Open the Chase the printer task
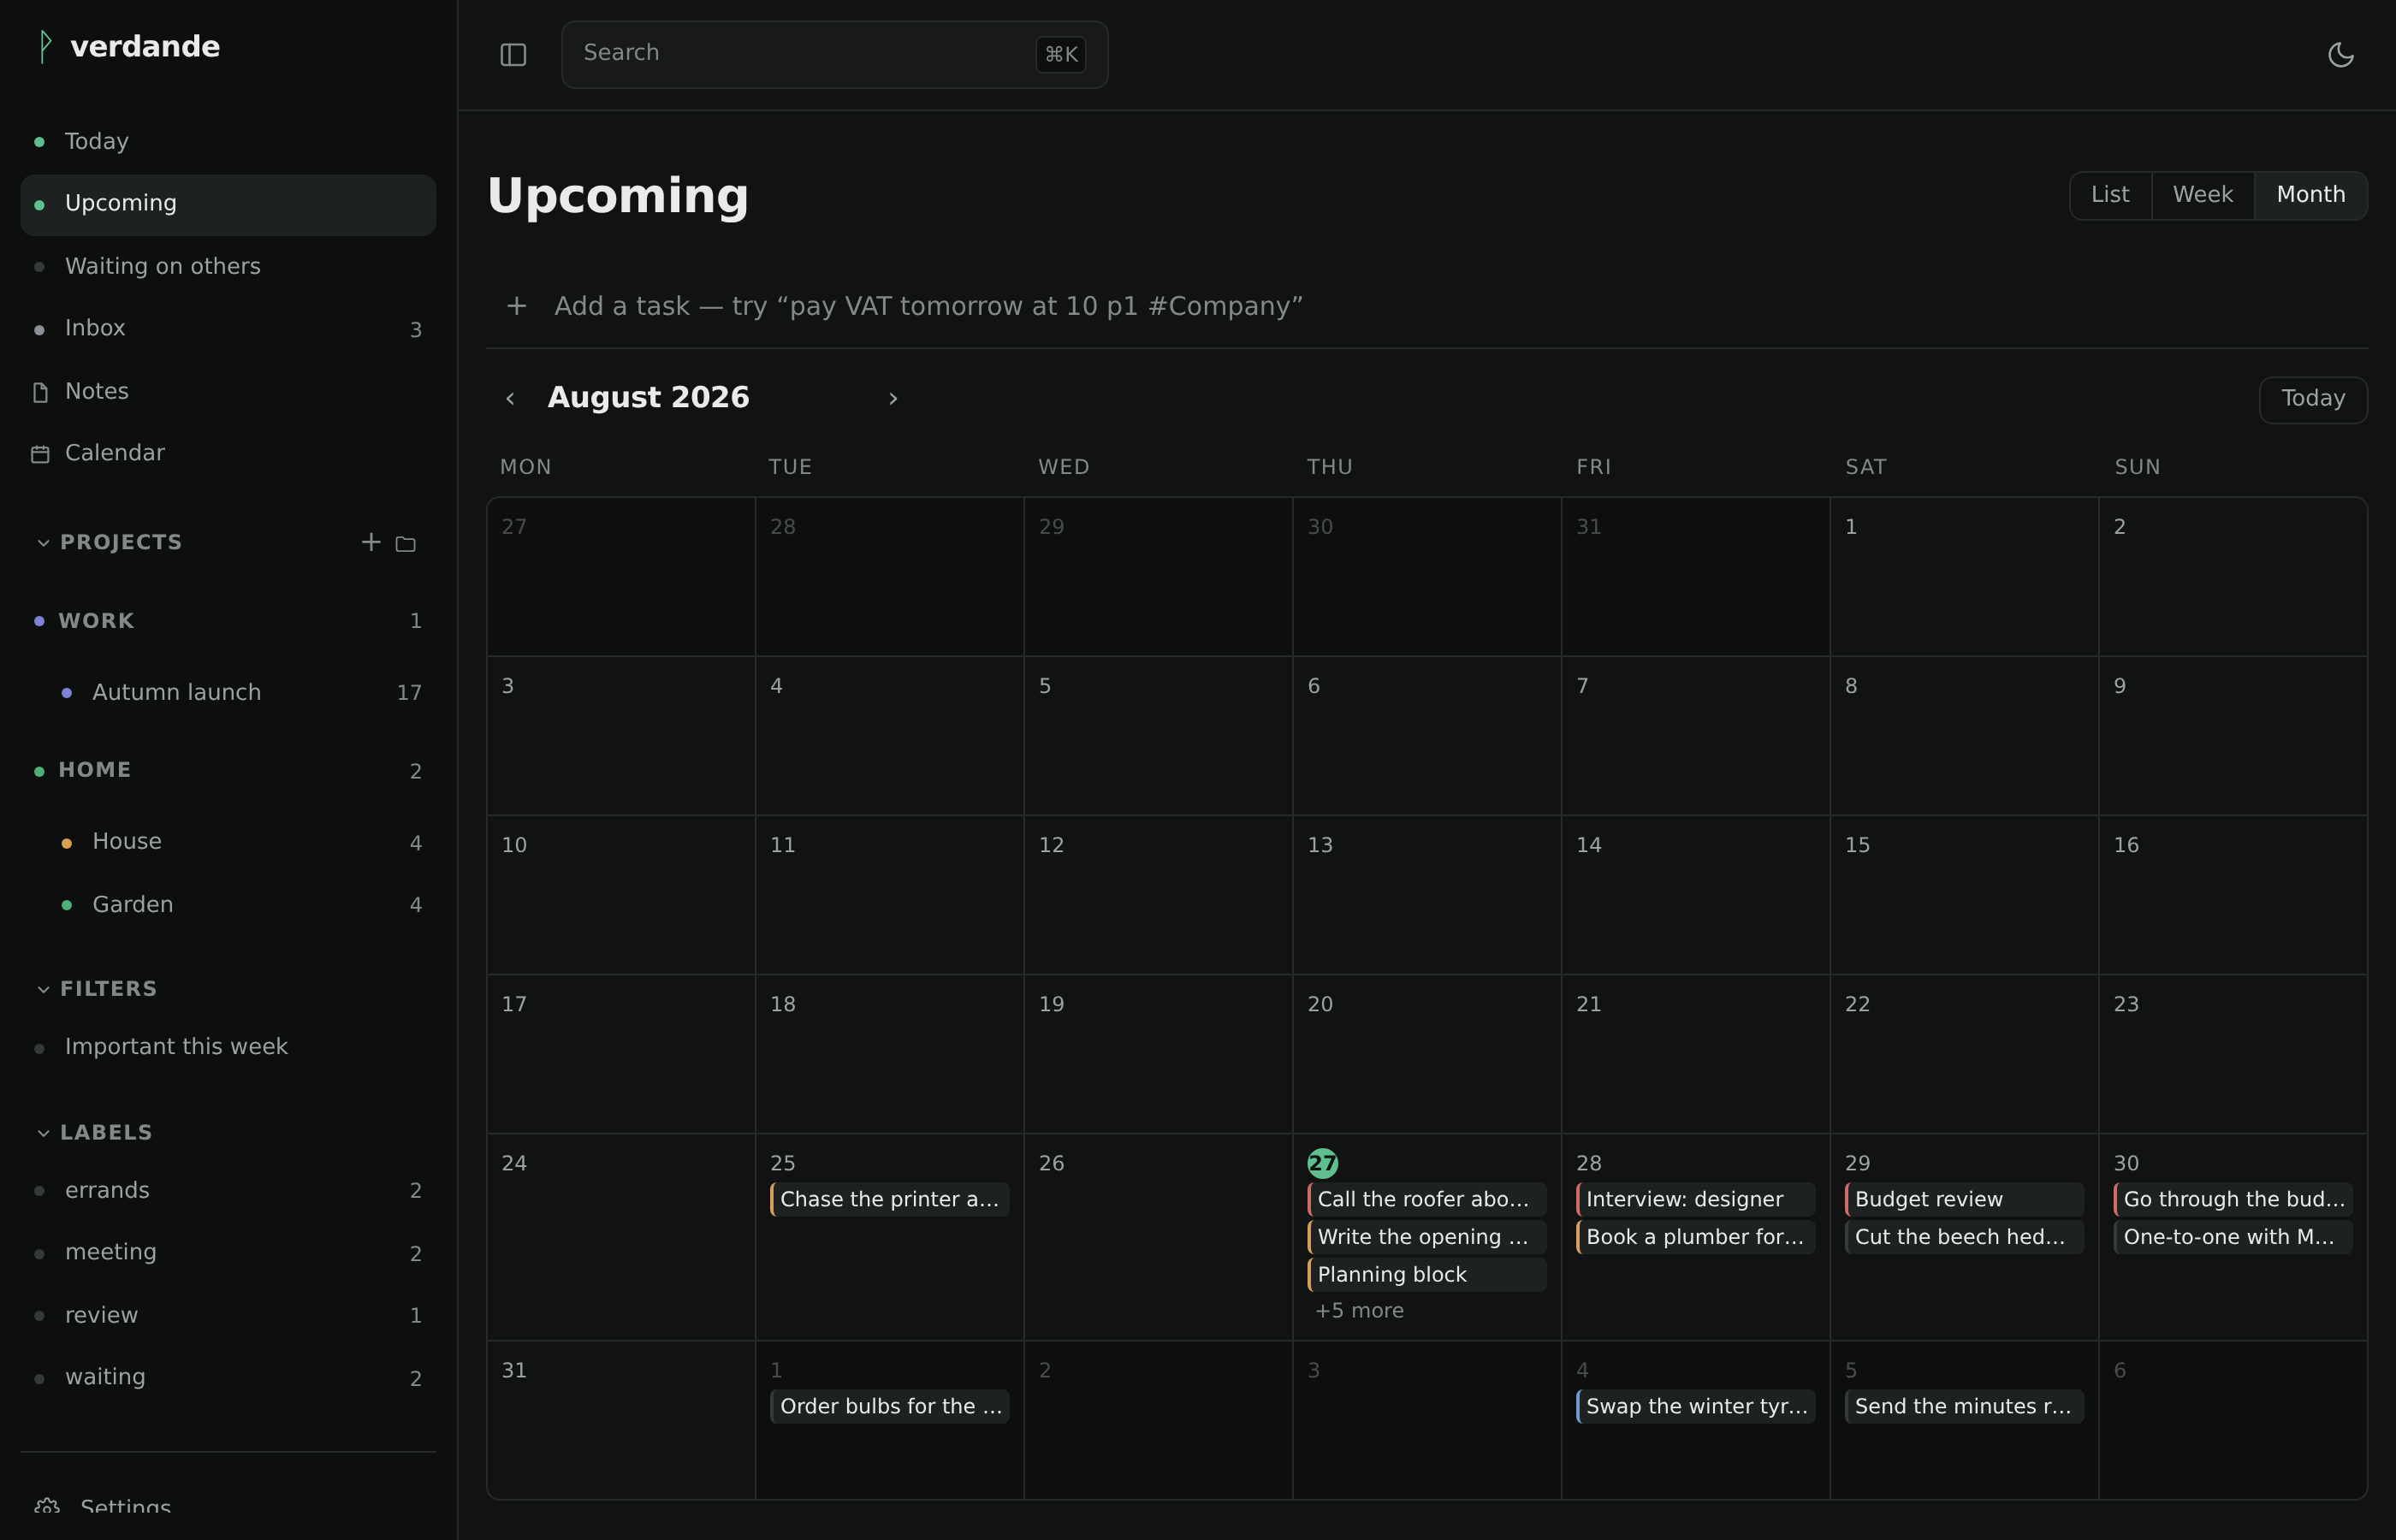 click(x=889, y=1199)
